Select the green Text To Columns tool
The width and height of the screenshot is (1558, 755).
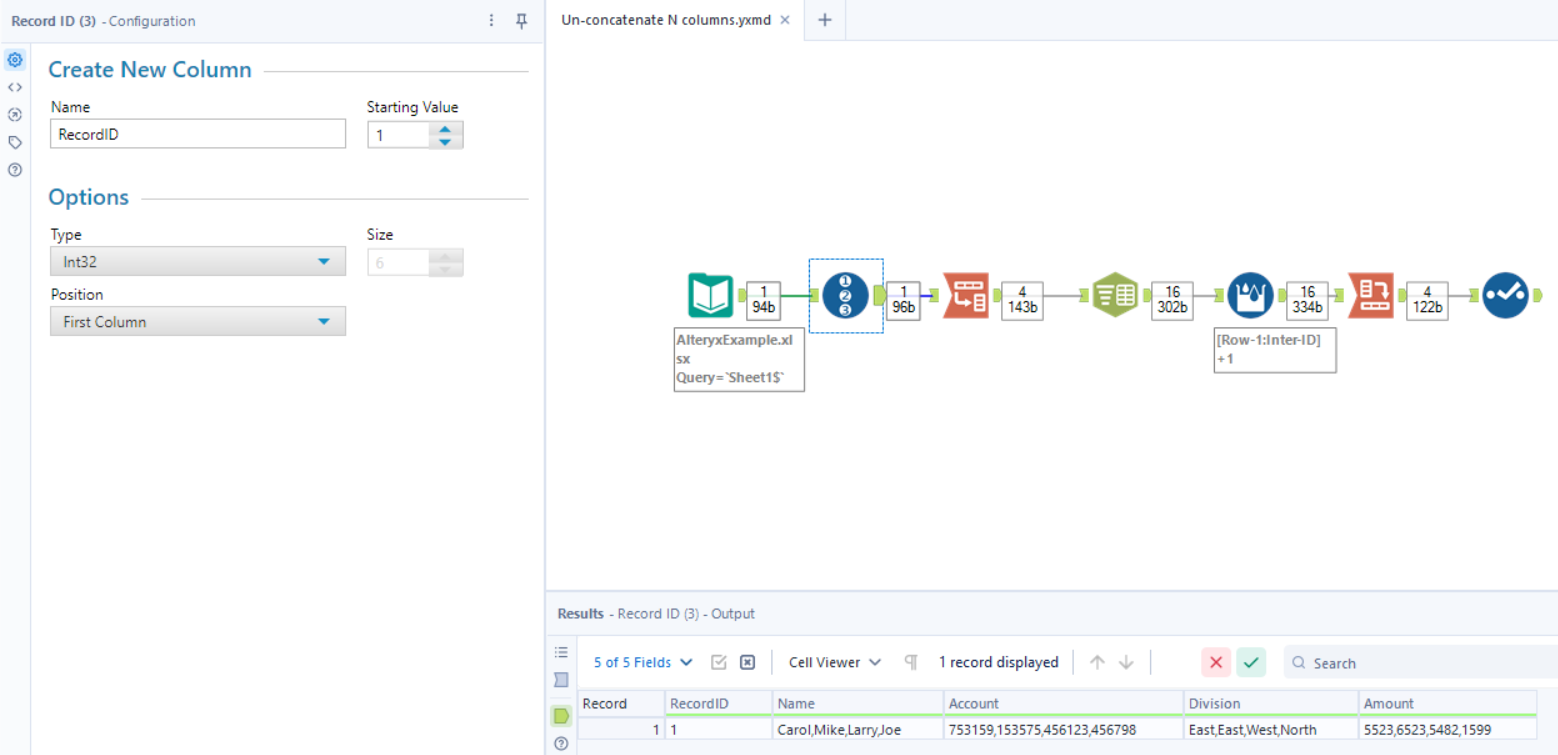point(1114,295)
